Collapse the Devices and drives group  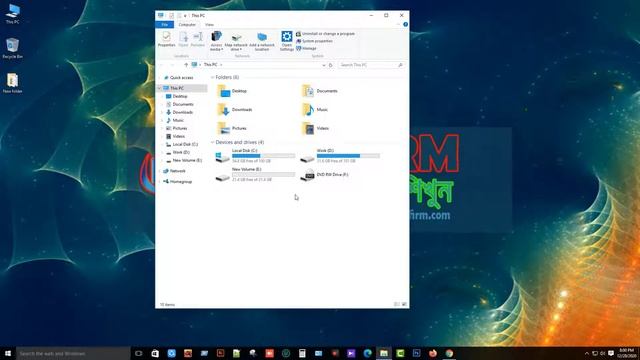point(212,142)
